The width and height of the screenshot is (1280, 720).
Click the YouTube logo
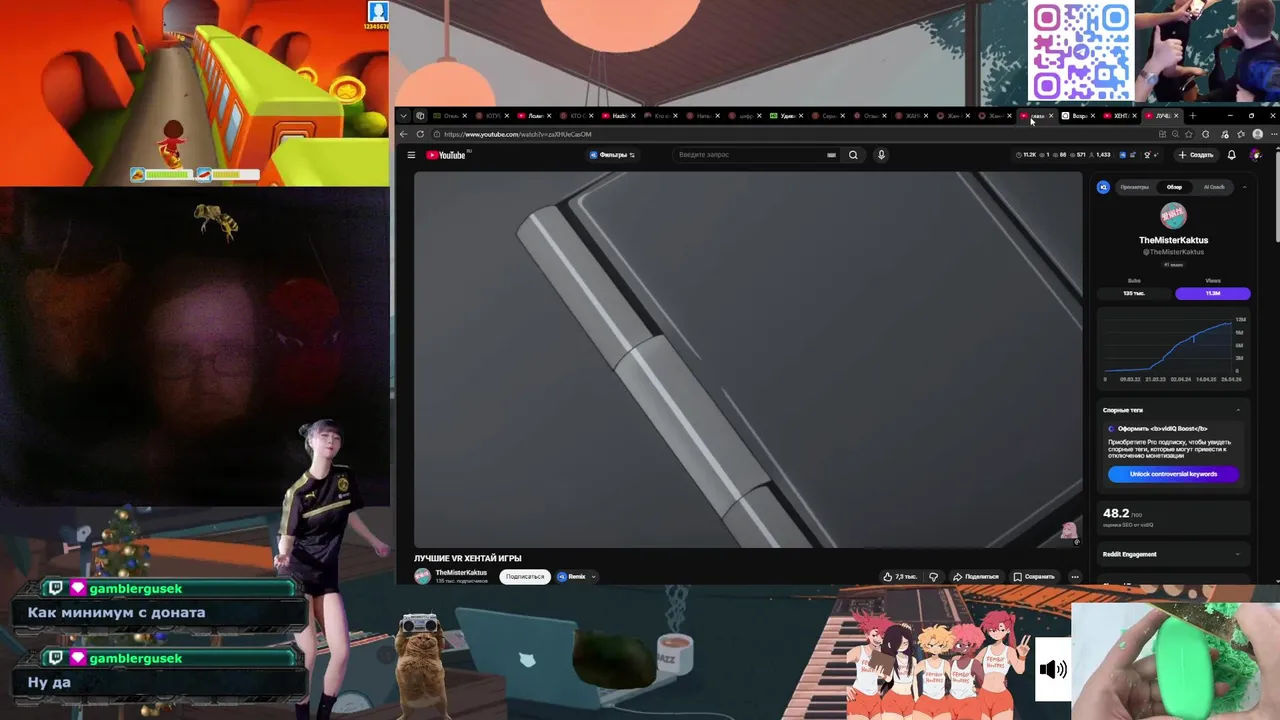pos(446,155)
